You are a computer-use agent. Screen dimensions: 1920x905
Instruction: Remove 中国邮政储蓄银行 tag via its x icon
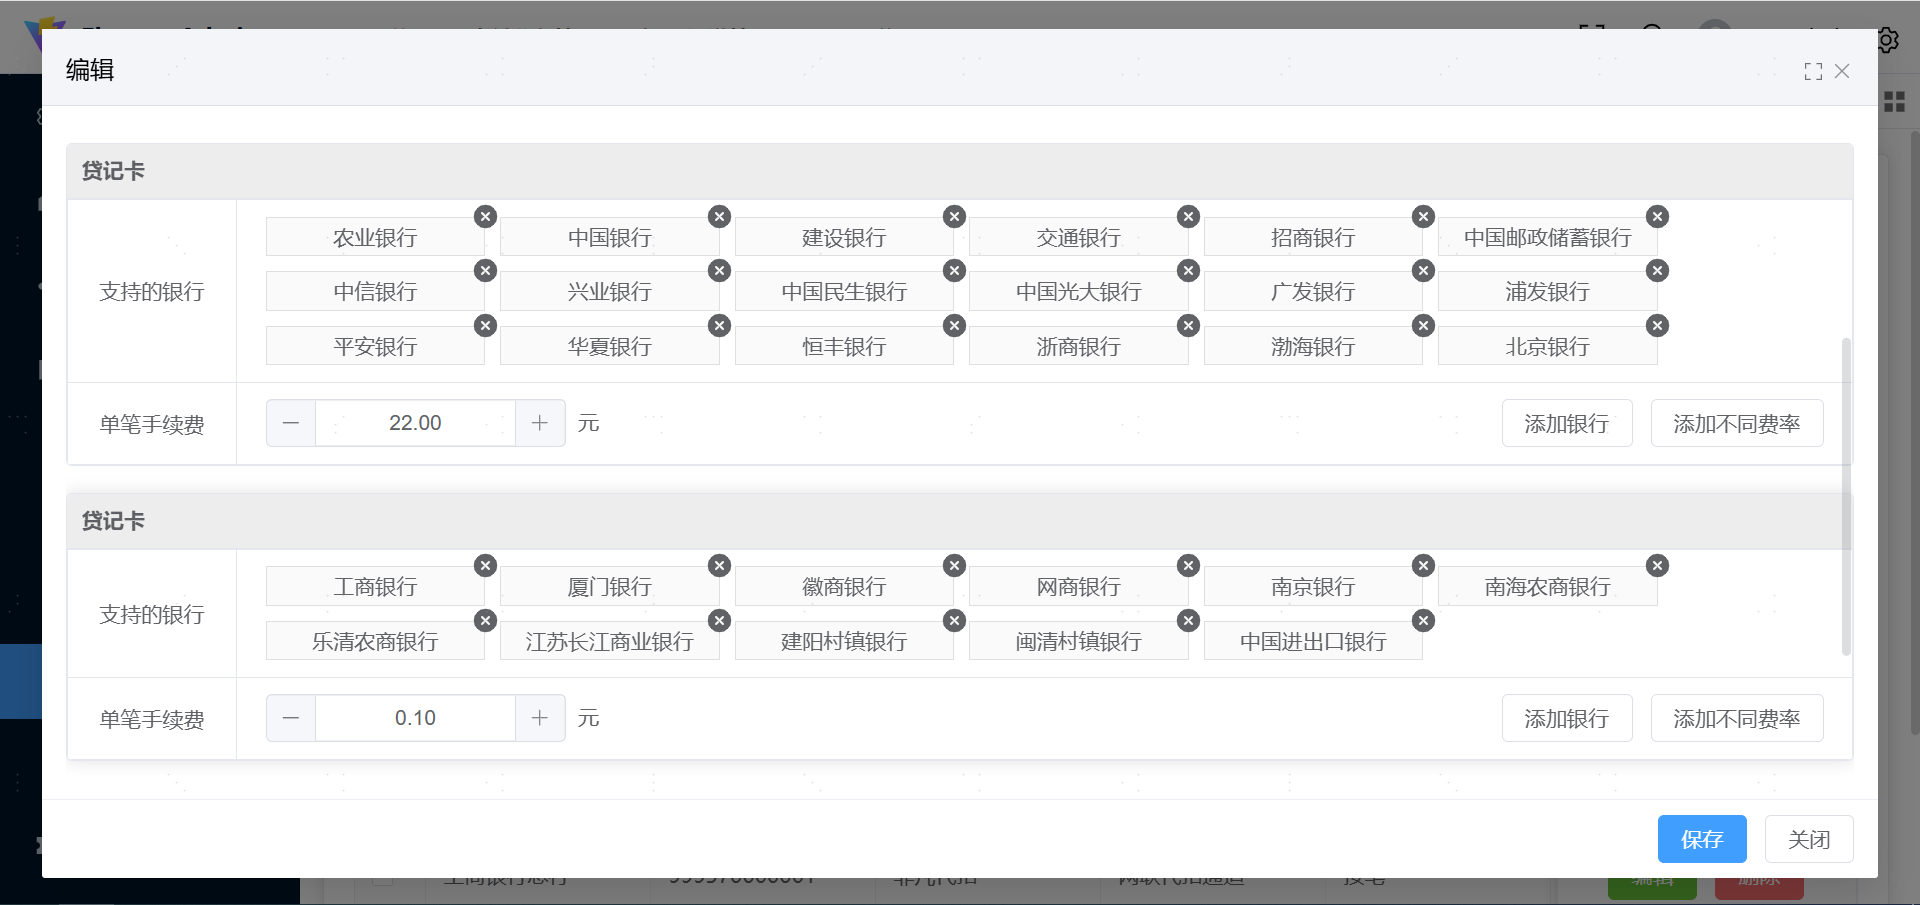click(x=1657, y=217)
